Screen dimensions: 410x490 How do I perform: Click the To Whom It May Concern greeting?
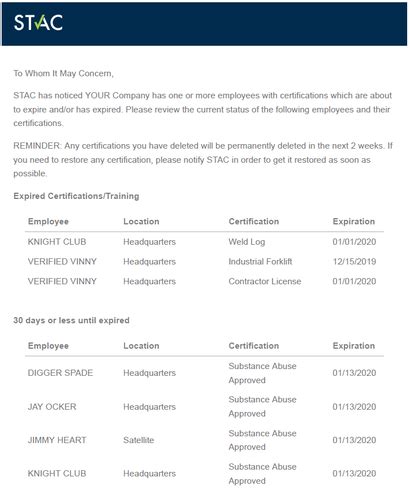[x=63, y=73]
